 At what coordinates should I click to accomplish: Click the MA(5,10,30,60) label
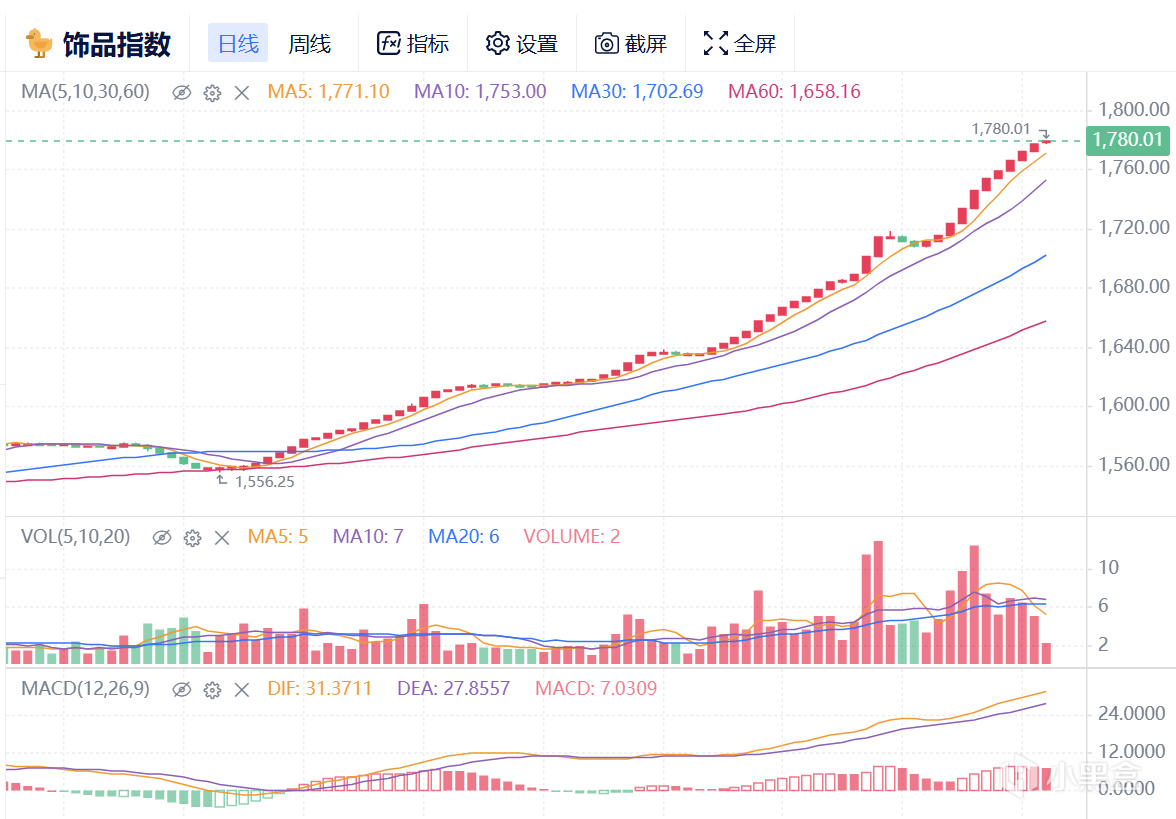click(86, 92)
